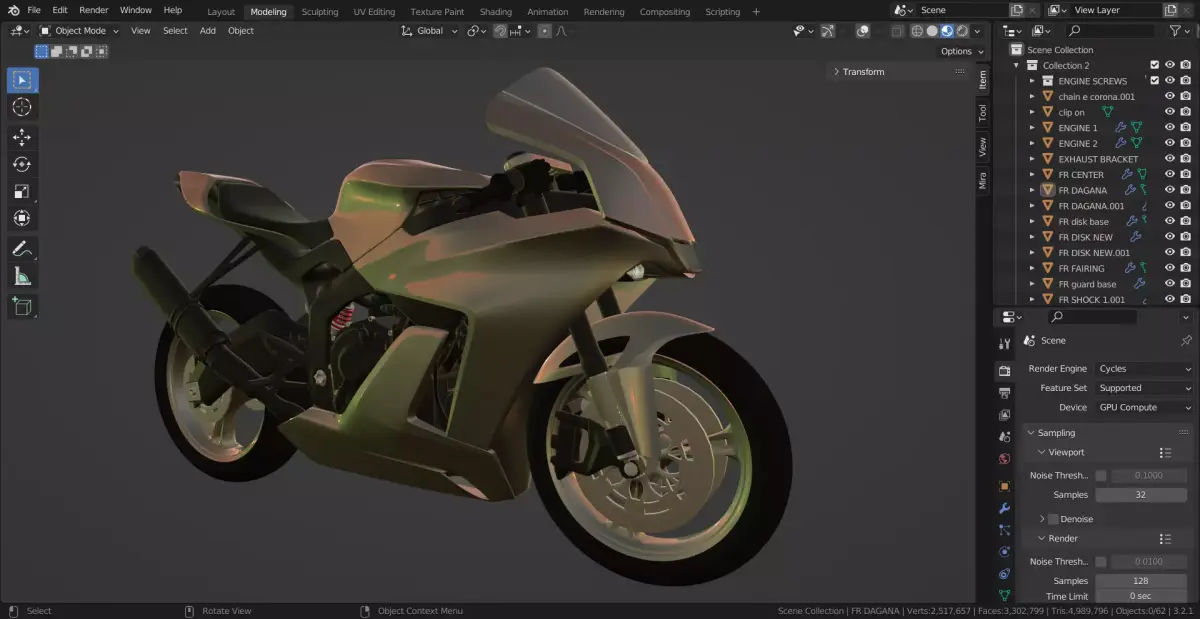Collapse the Sampling panel
Image resolution: width=1200 pixels, height=619 pixels.
[x=1032, y=433]
